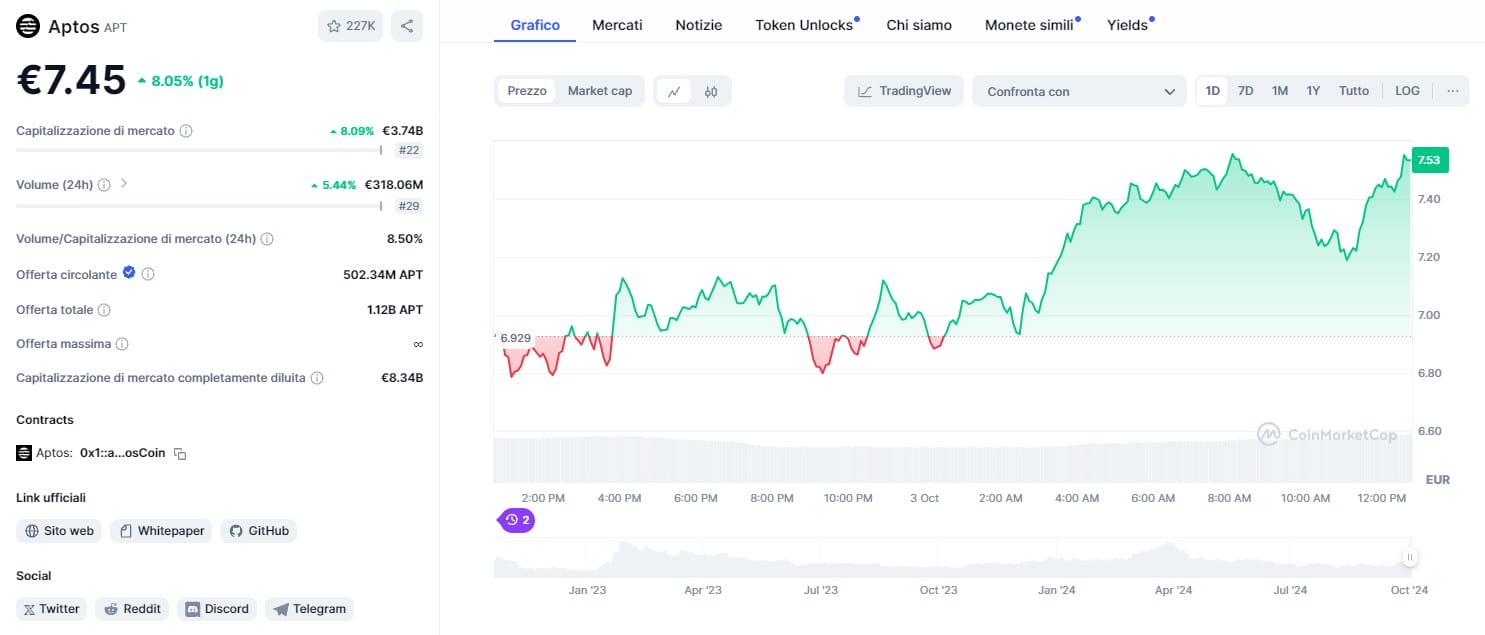Select the line chart icon

pos(674,91)
